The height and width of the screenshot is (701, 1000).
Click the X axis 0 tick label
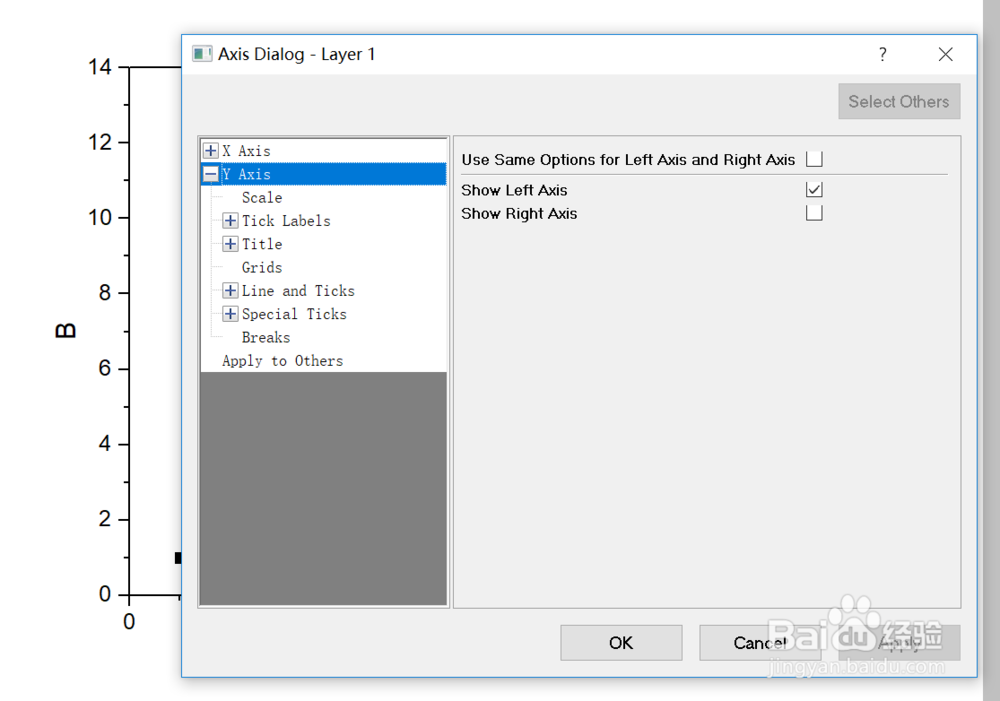pos(129,621)
